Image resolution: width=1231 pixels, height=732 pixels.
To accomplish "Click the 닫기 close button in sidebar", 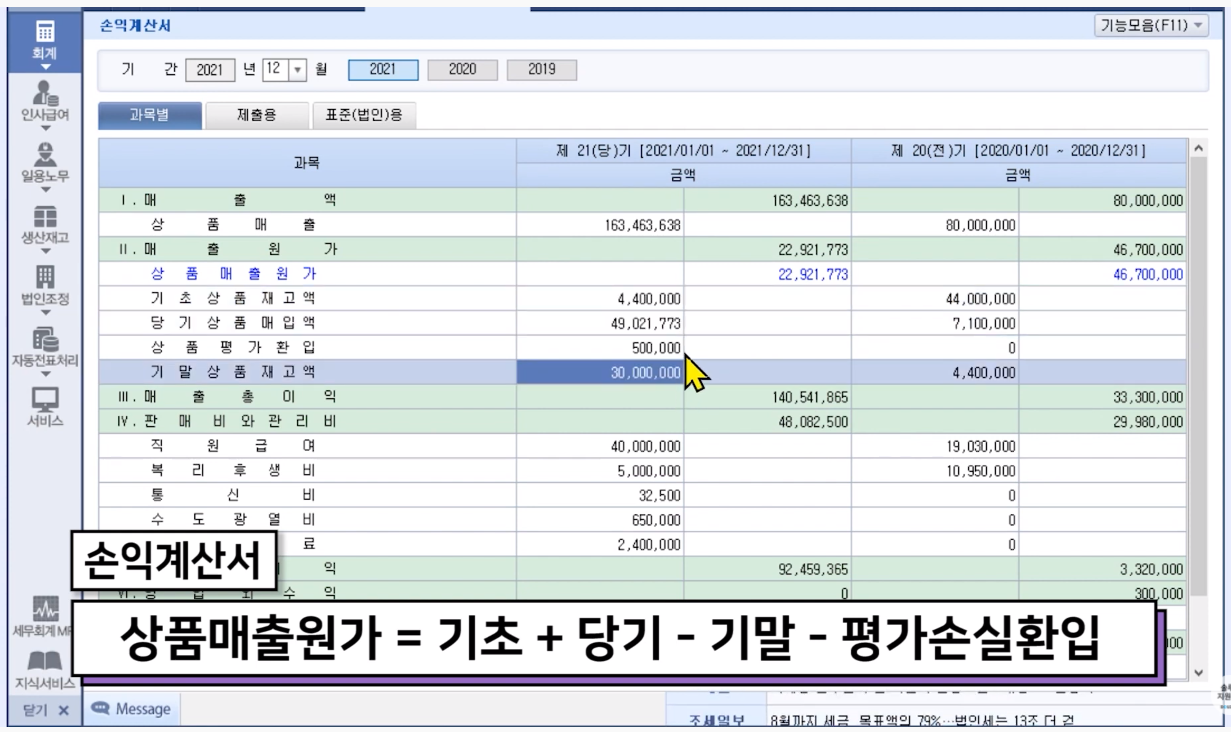I will pos(44,709).
